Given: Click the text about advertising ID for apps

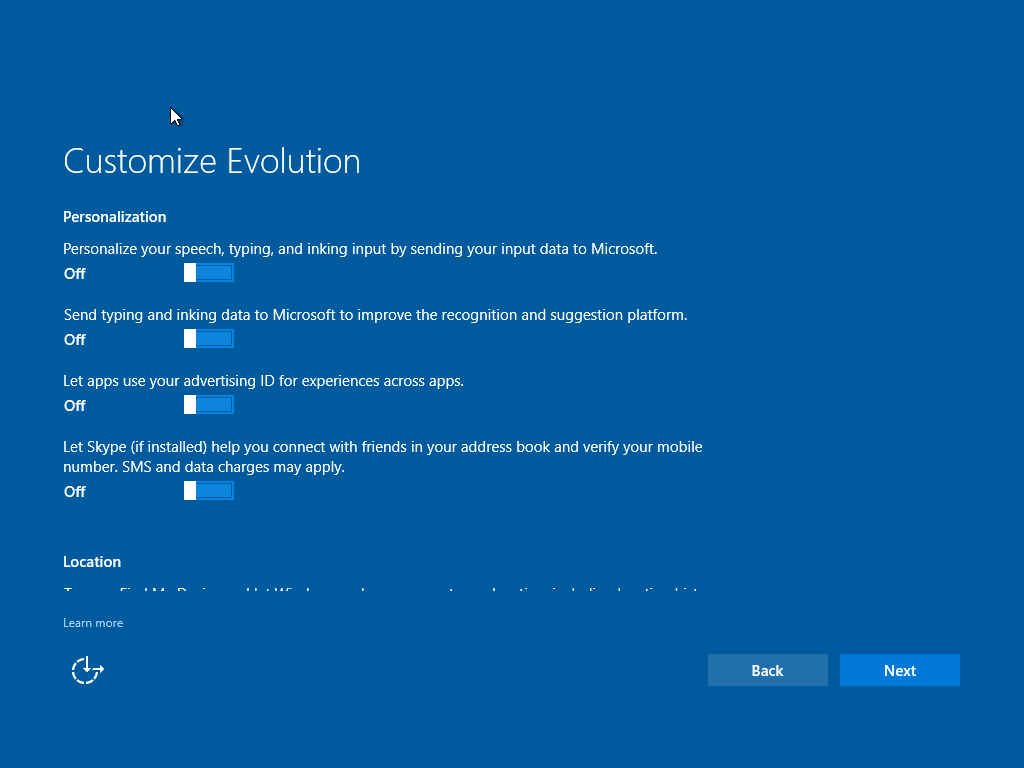Looking at the screenshot, I should point(263,381).
